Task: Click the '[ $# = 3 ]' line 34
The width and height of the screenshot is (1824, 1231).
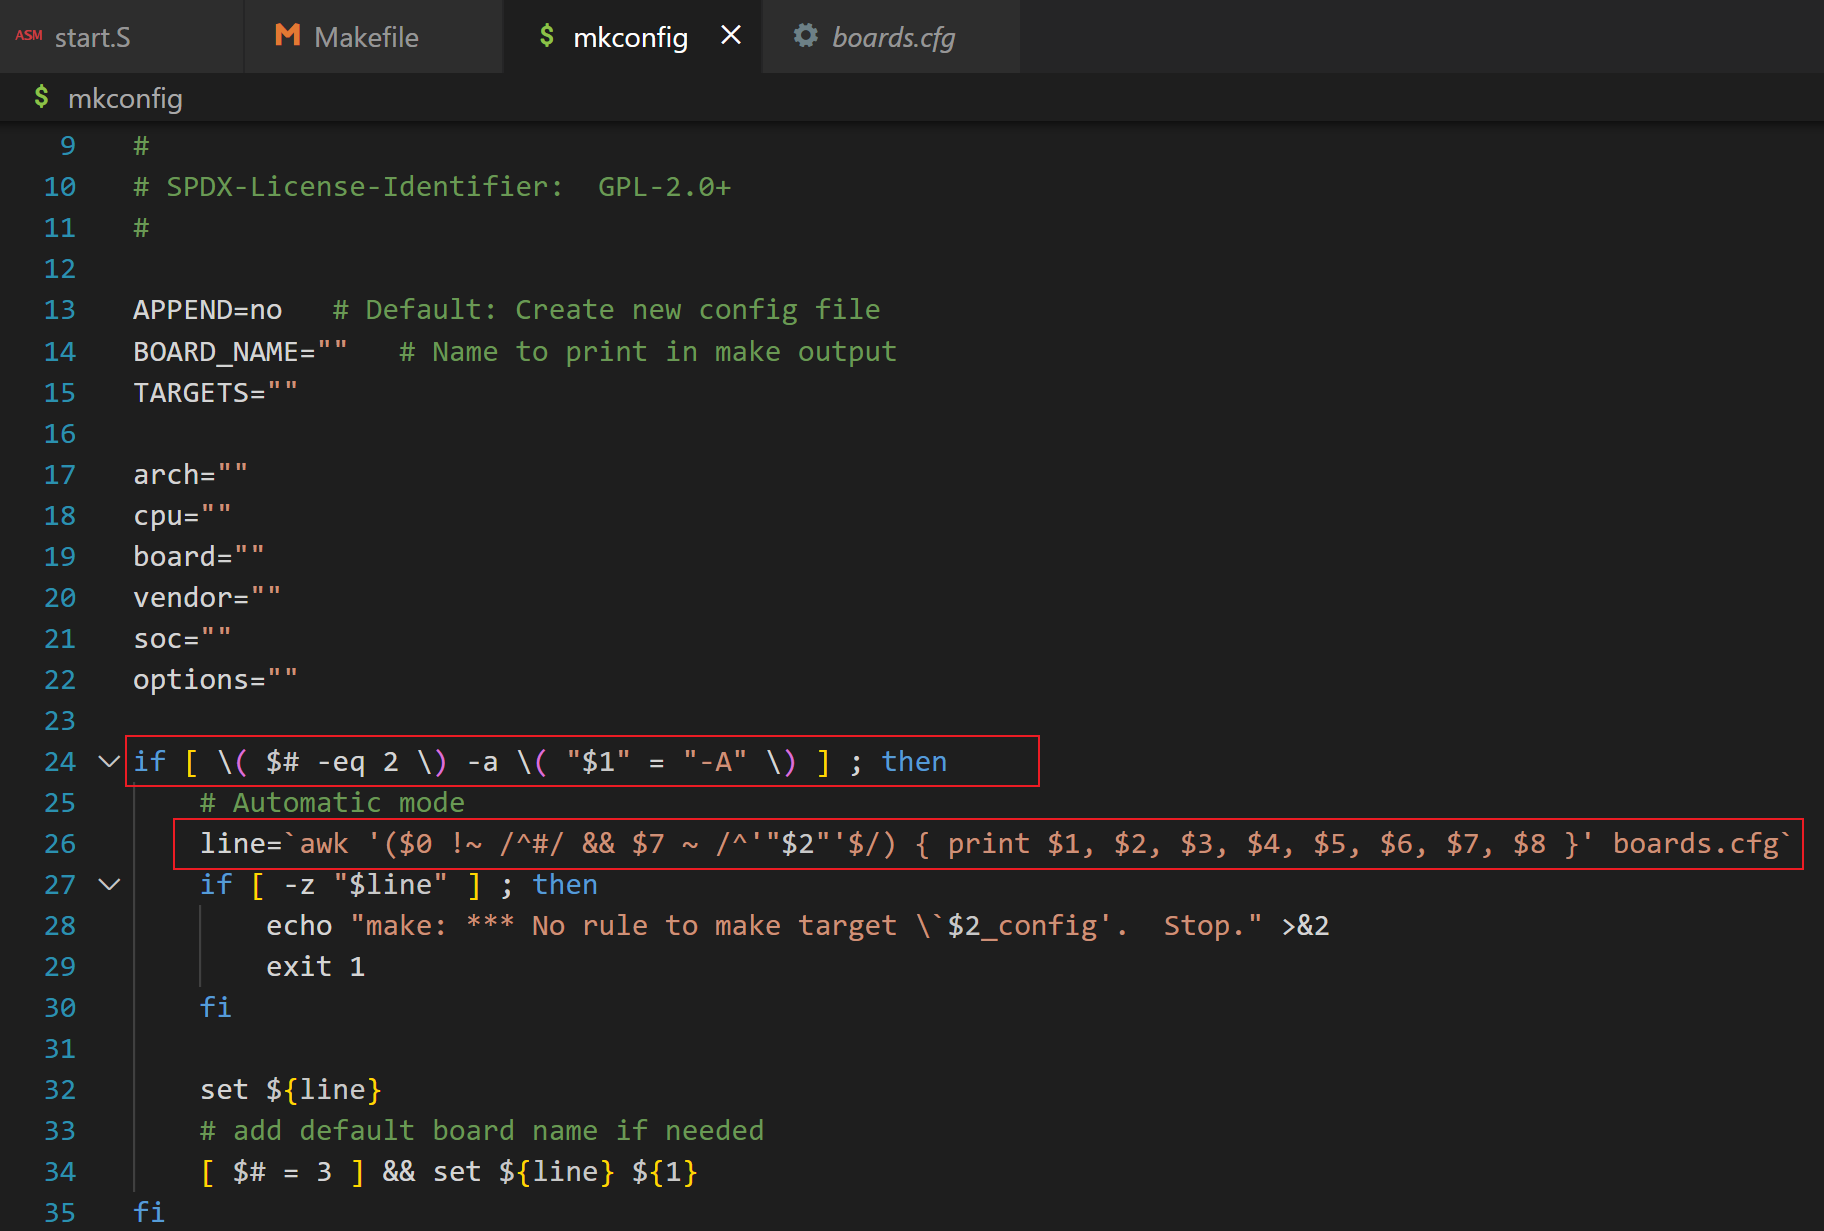Action: pyautogui.click(x=449, y=1172)
